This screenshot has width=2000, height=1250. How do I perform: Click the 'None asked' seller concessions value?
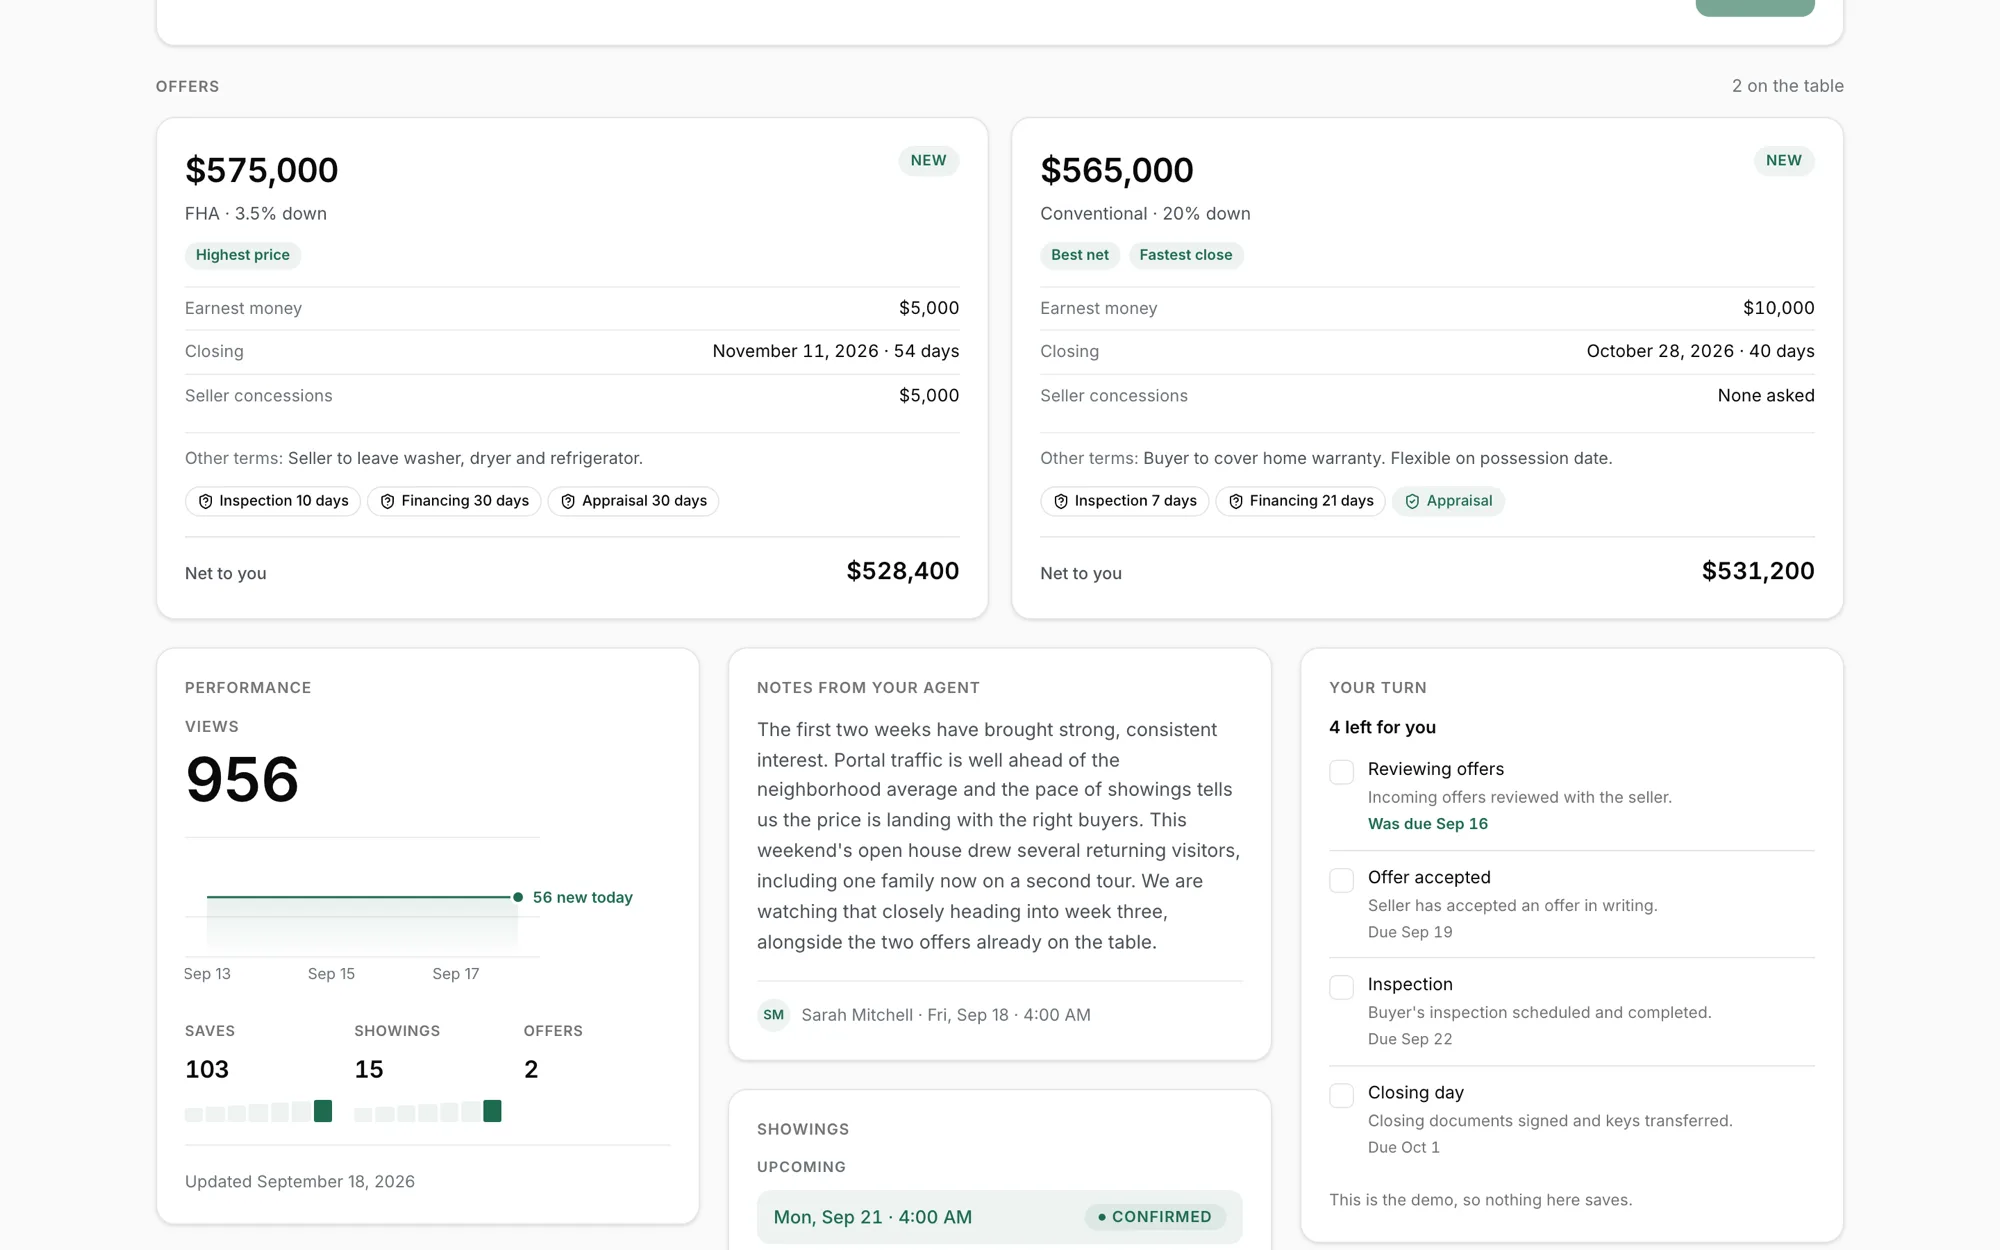pyautogui.click(x=1766, y=396)
